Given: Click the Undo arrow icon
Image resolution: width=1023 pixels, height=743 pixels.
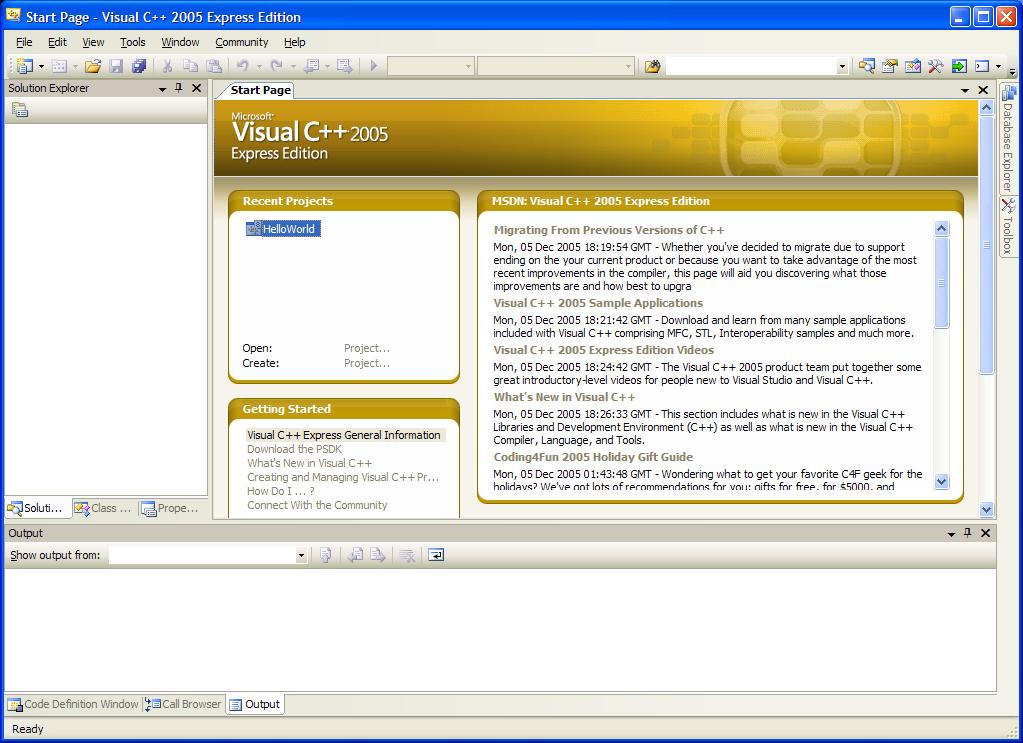Looking at the screenshot, I should point(243,66).
